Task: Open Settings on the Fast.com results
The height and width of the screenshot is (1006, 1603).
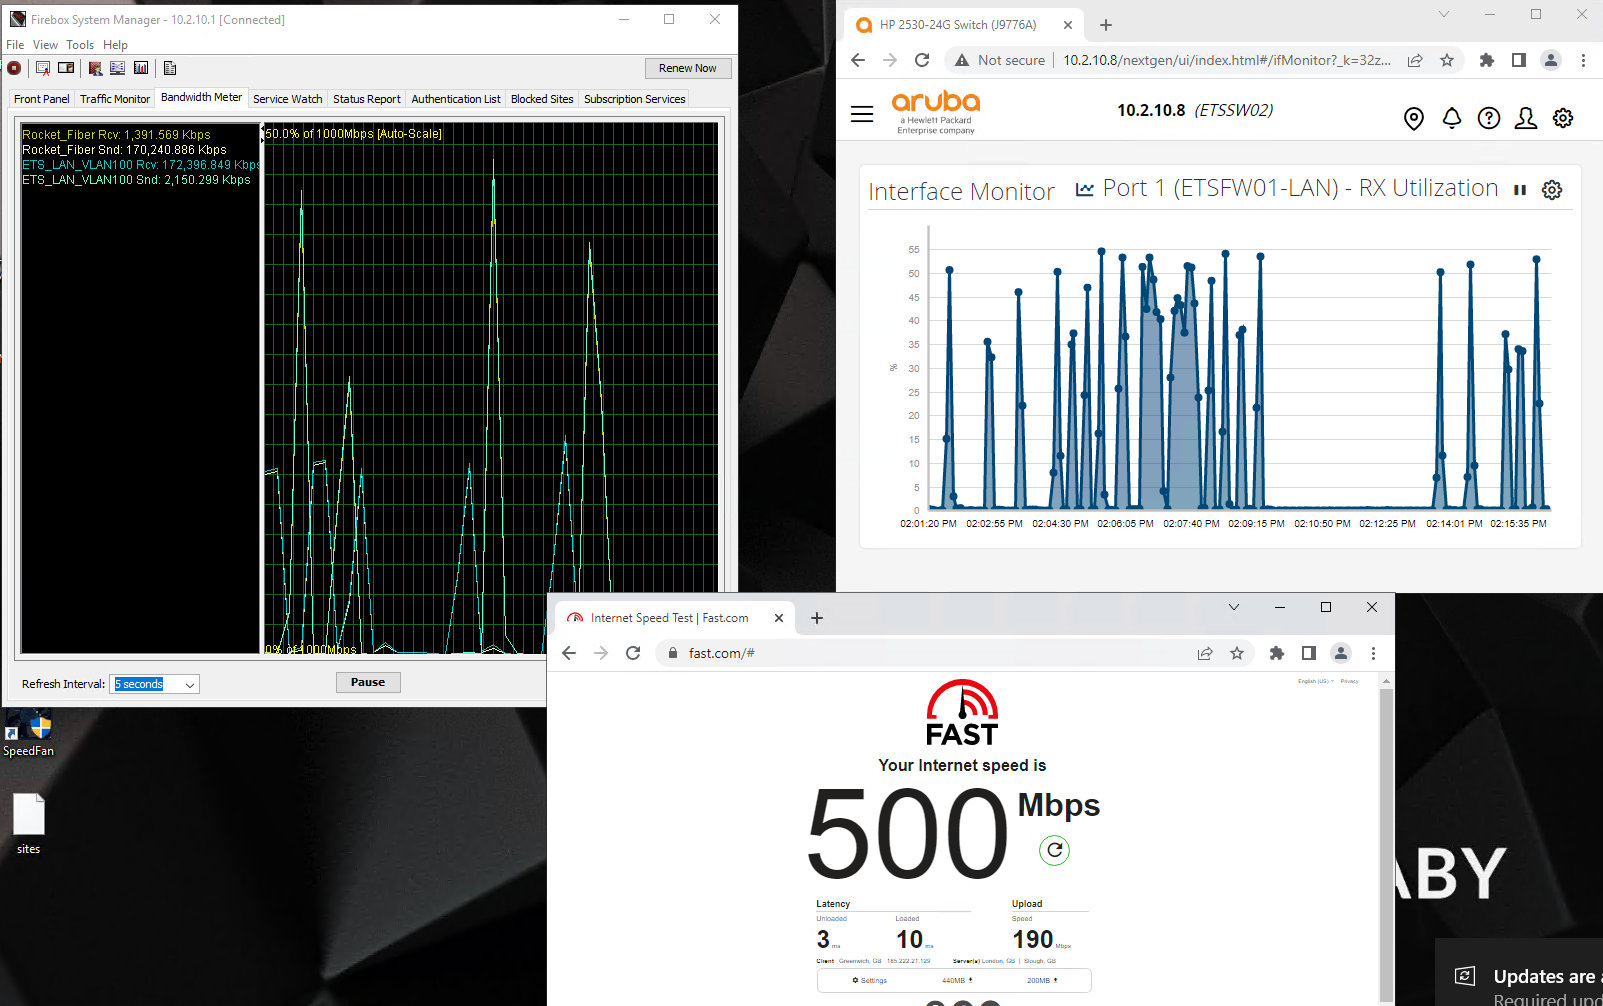Action: click(870, 980)
